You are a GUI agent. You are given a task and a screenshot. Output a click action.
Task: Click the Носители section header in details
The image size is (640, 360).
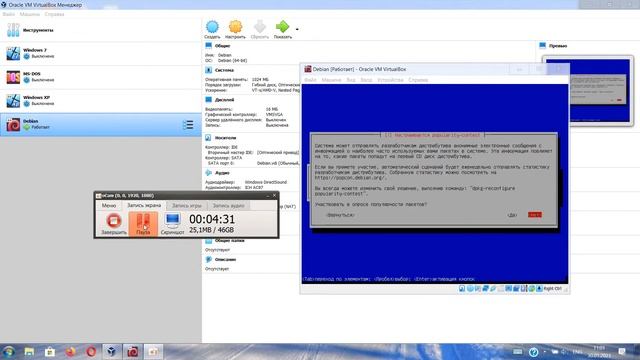(225, 138)
